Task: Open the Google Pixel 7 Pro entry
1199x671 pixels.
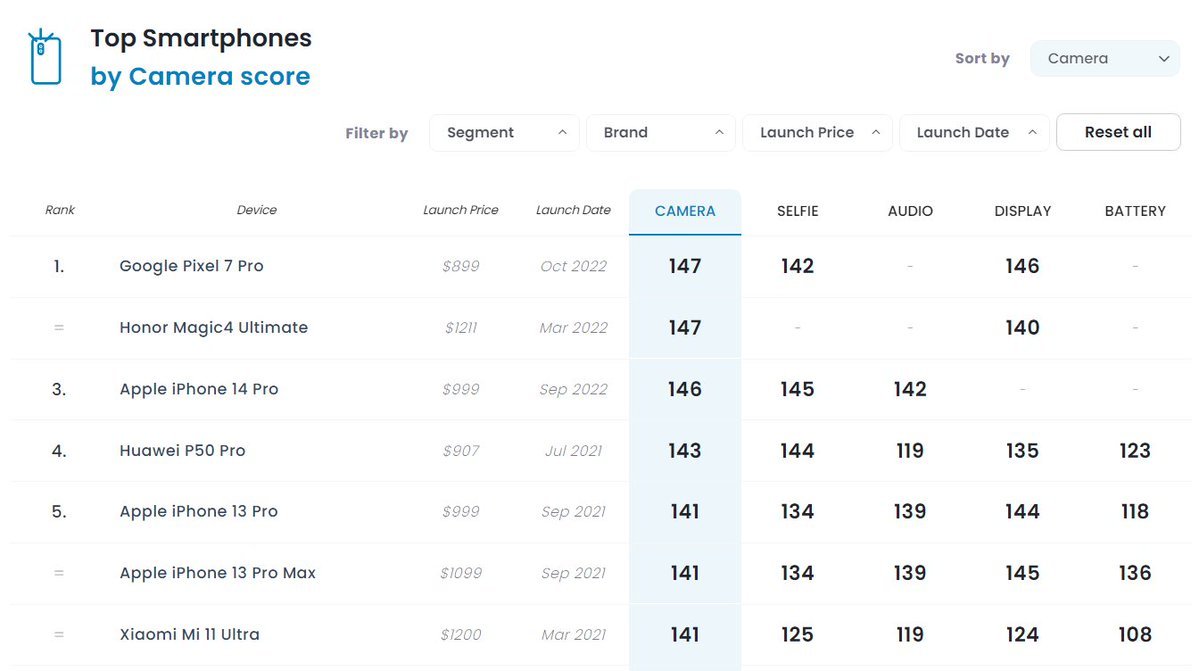Action: 191,266
